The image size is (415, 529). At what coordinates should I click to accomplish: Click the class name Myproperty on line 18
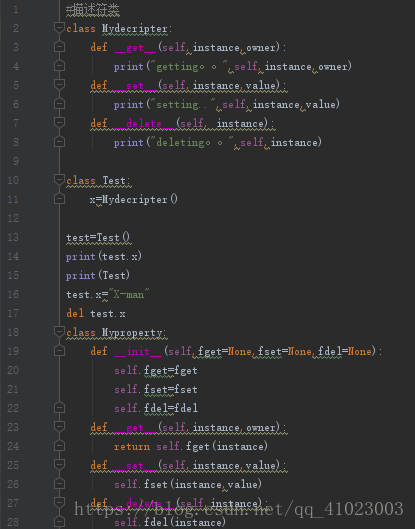point(132,333)
